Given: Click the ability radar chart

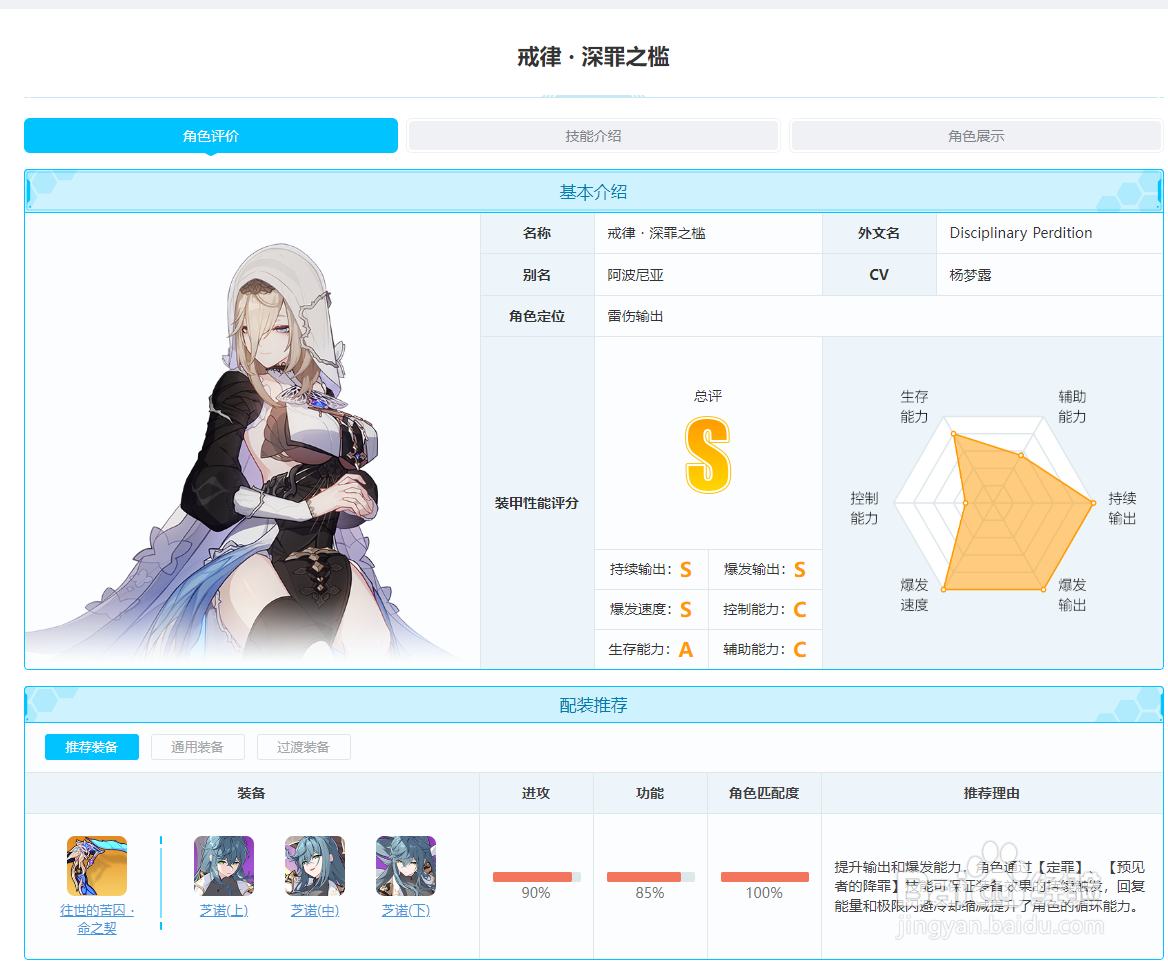Looking at the screenshot, I should click(x=993, y=503).
